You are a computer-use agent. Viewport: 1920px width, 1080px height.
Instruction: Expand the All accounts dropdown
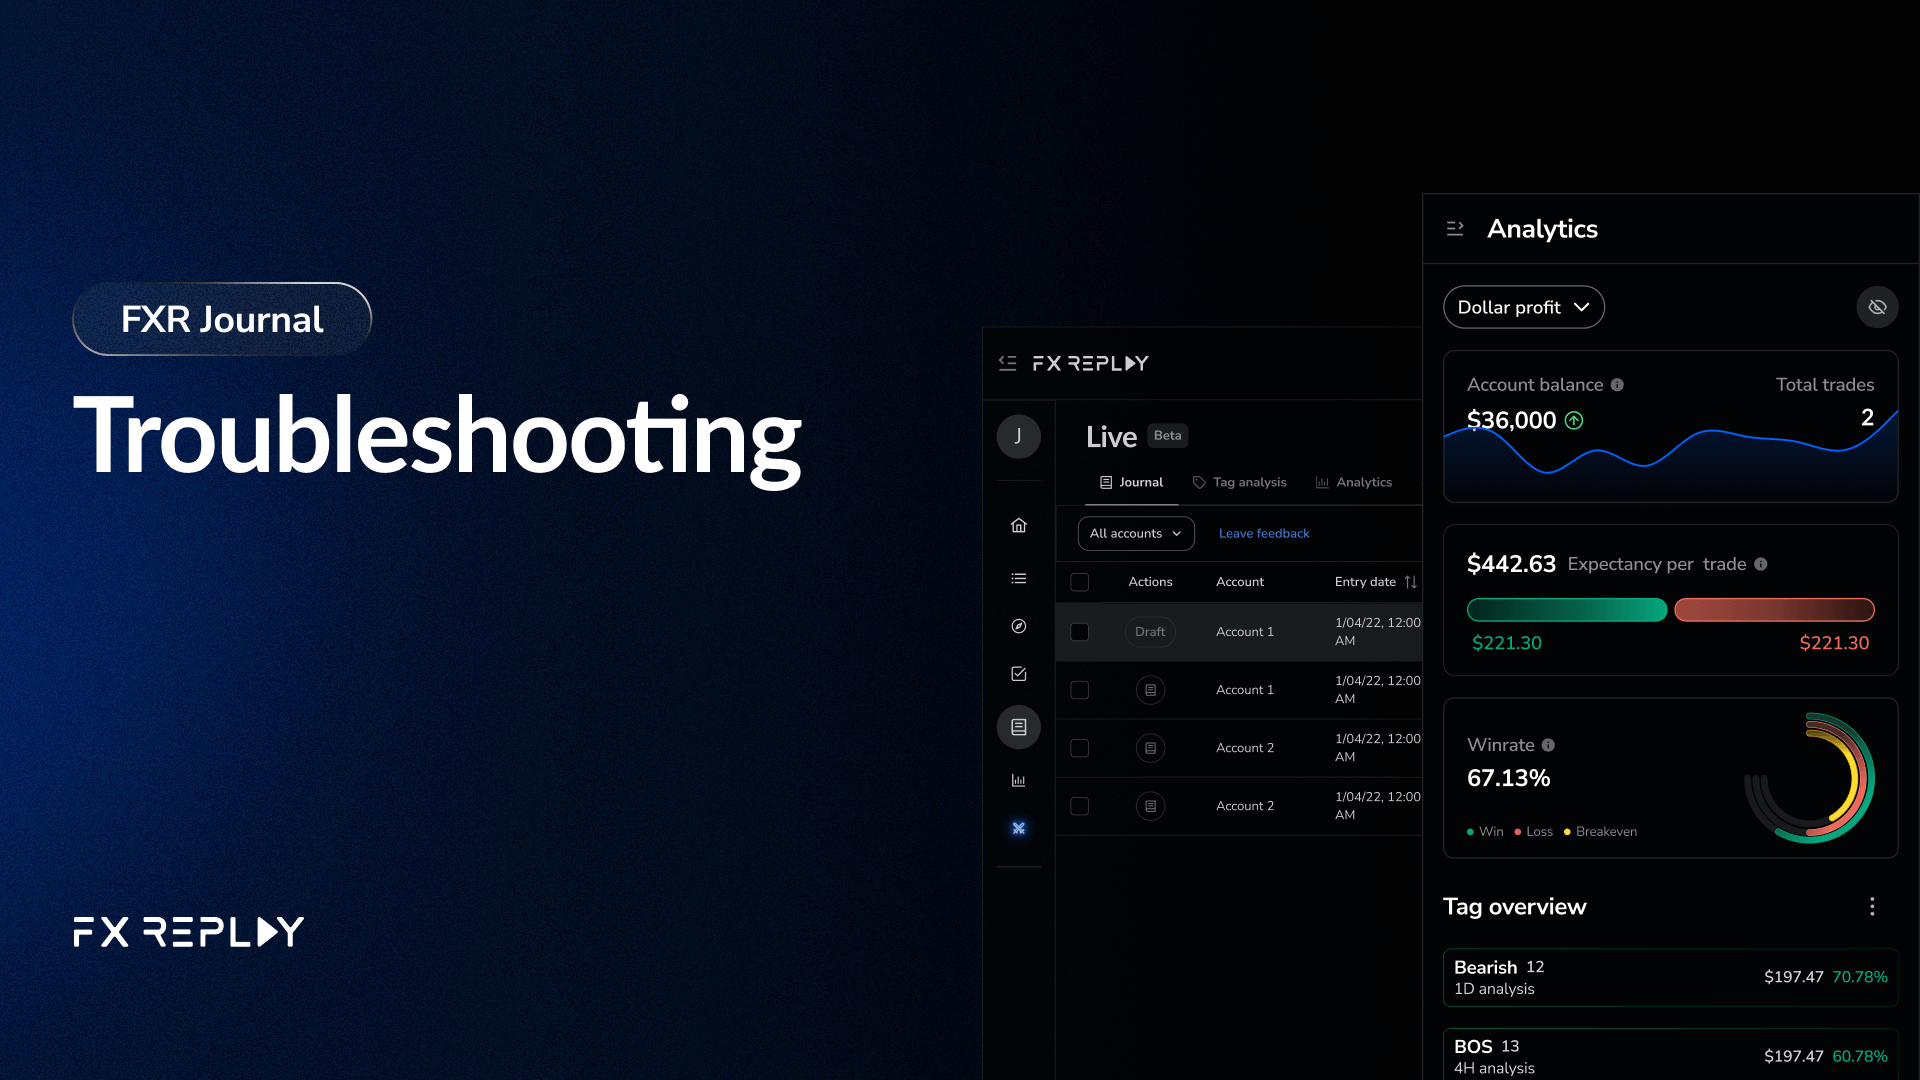[x=1135, y=534]
